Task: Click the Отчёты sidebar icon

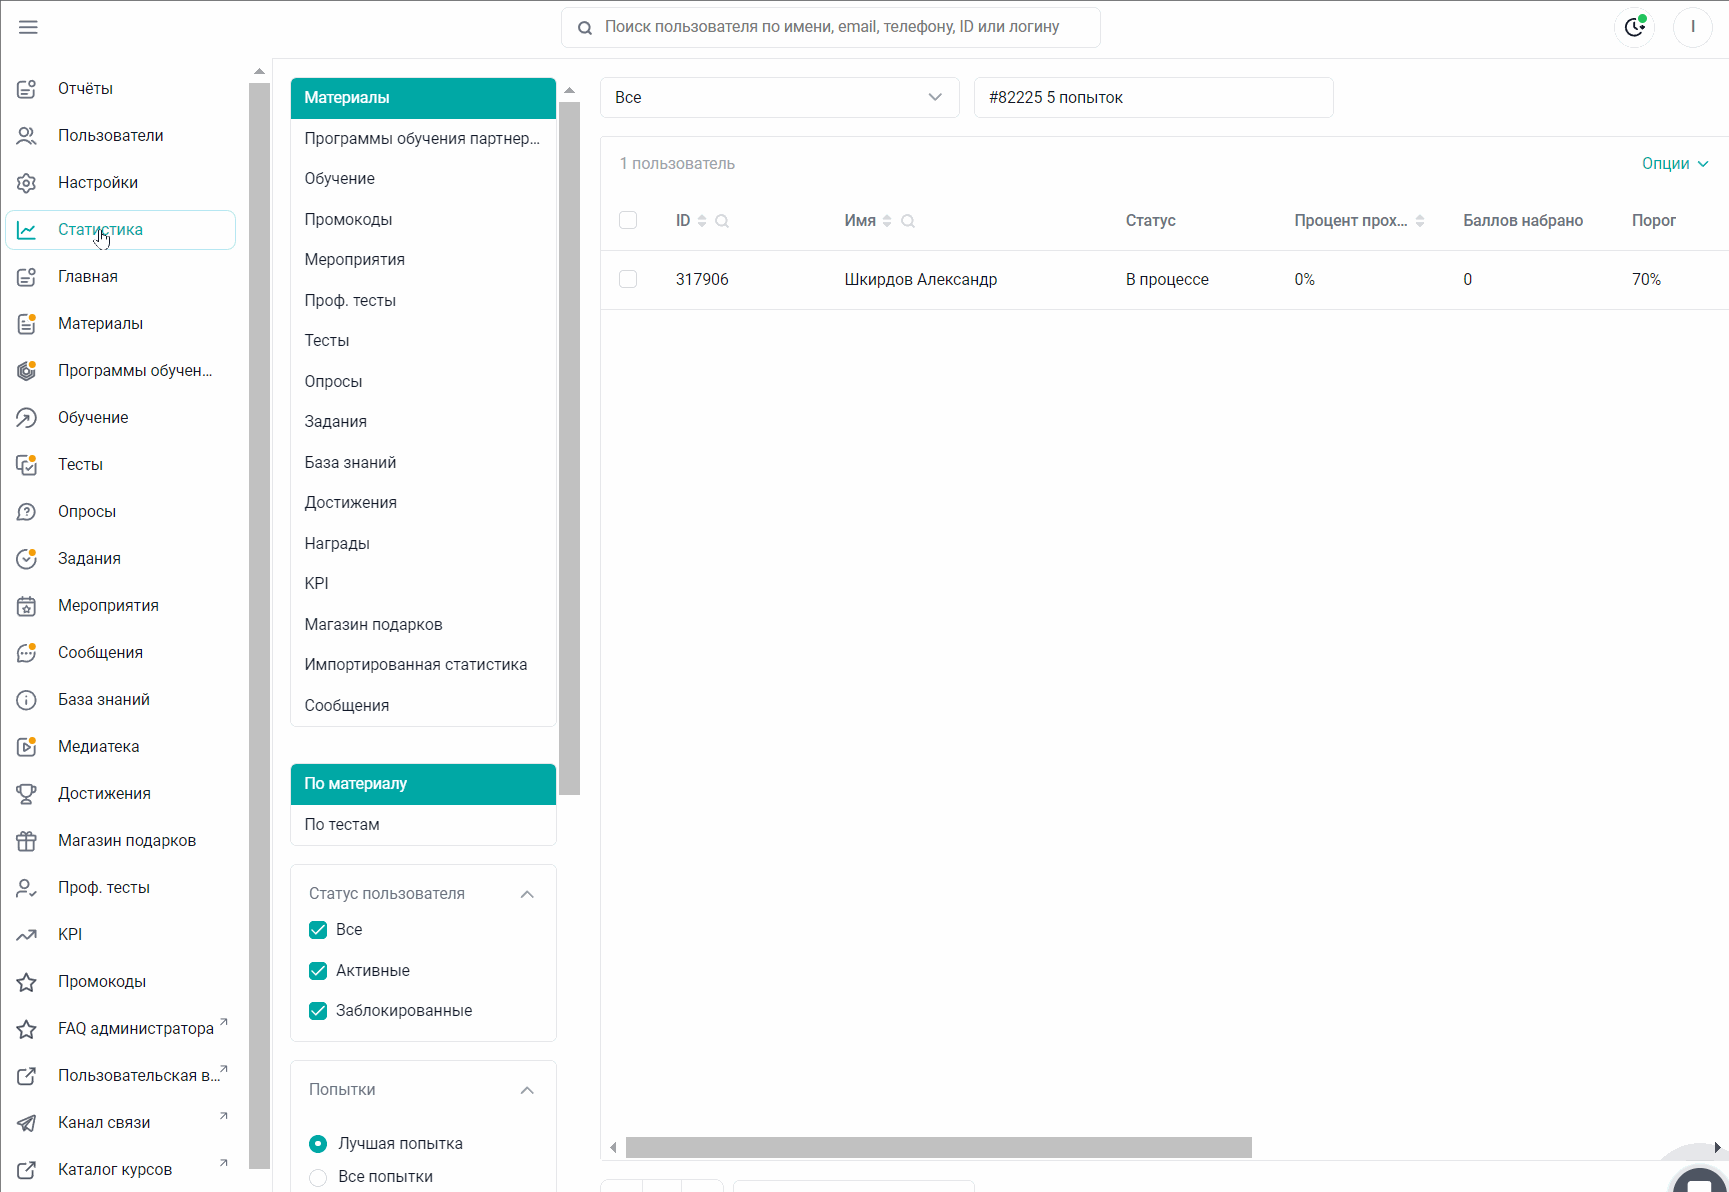Action: [x=27, y=89]
